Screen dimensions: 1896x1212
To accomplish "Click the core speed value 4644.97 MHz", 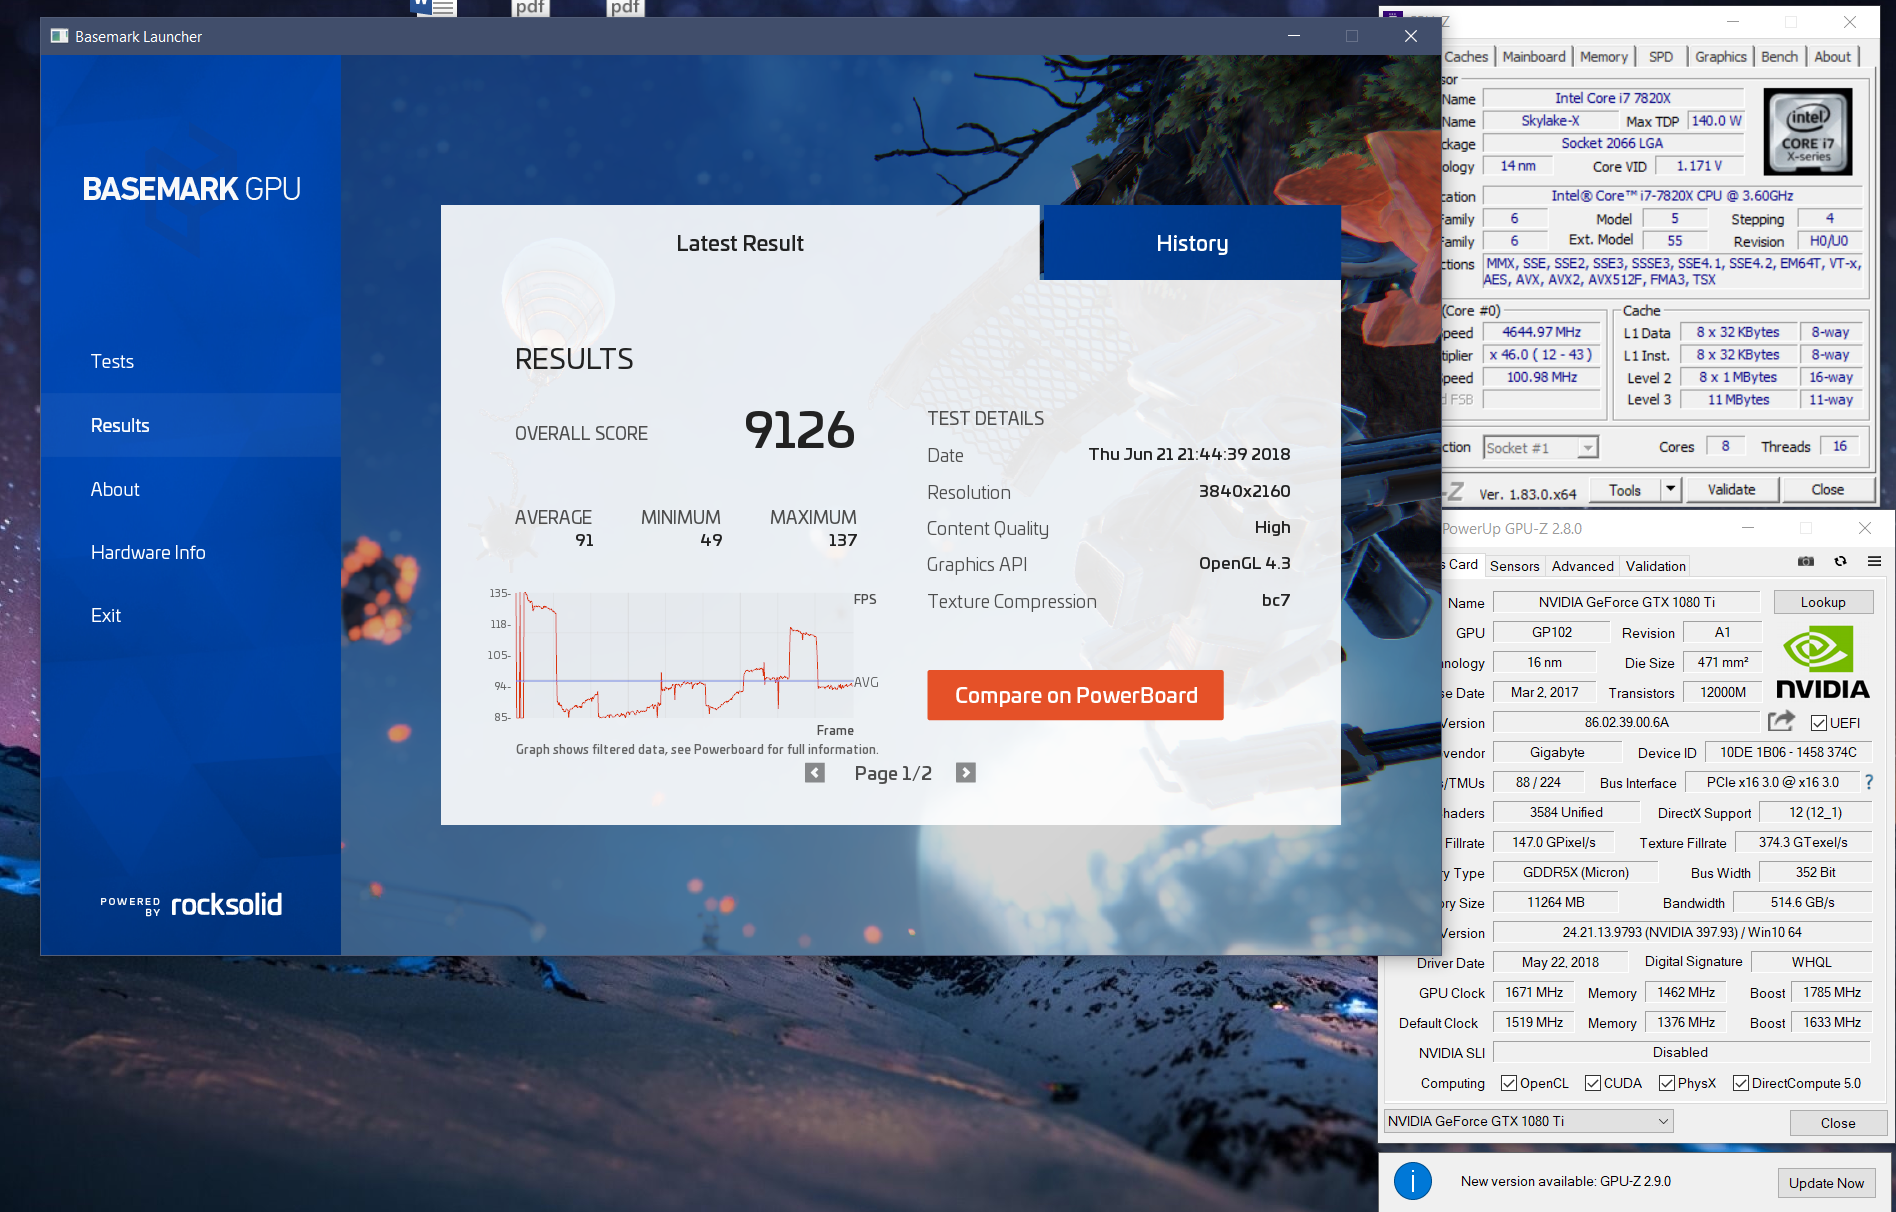I will pos(1541,332).
